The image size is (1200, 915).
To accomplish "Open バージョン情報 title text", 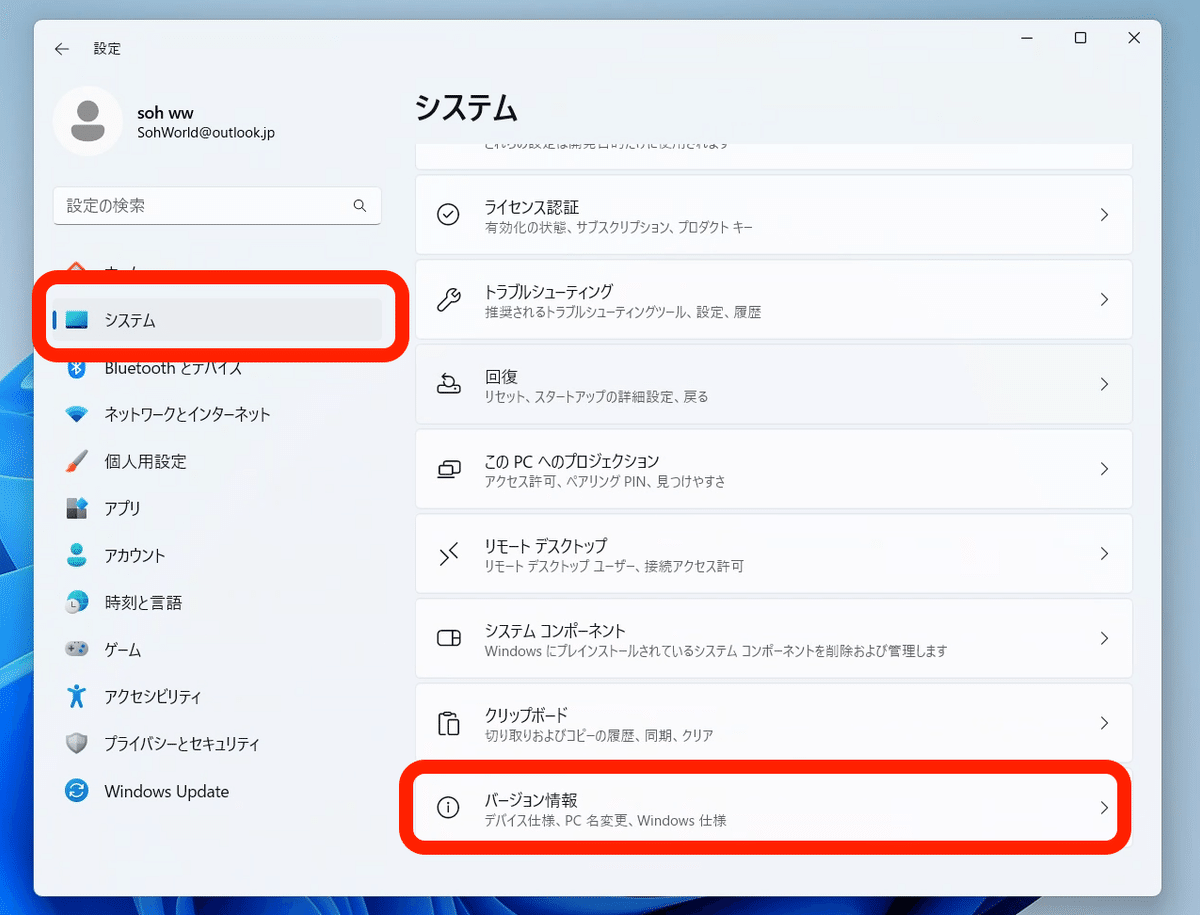I will tap(531, 800).
